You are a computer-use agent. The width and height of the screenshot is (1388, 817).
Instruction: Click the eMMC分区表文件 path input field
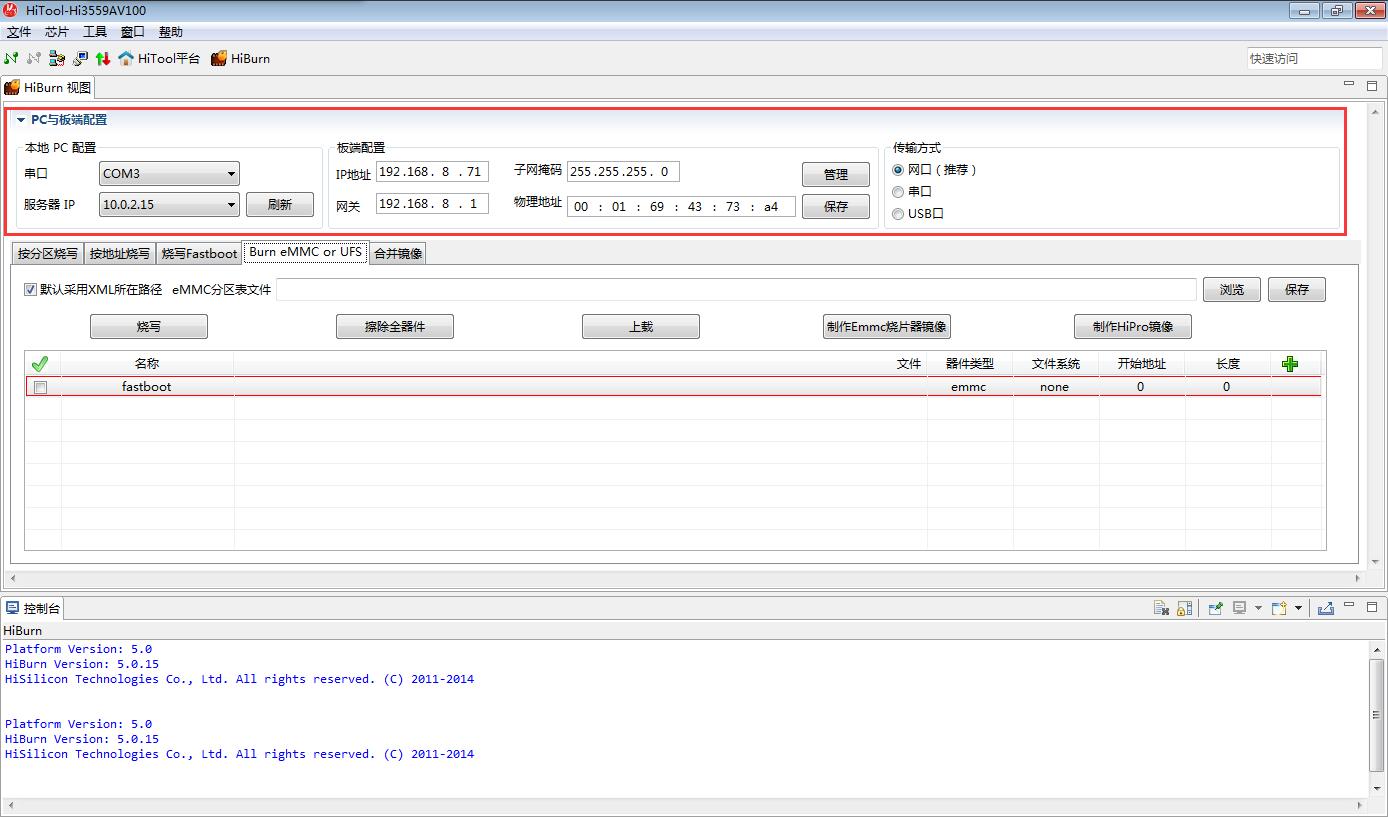point(735,290)
